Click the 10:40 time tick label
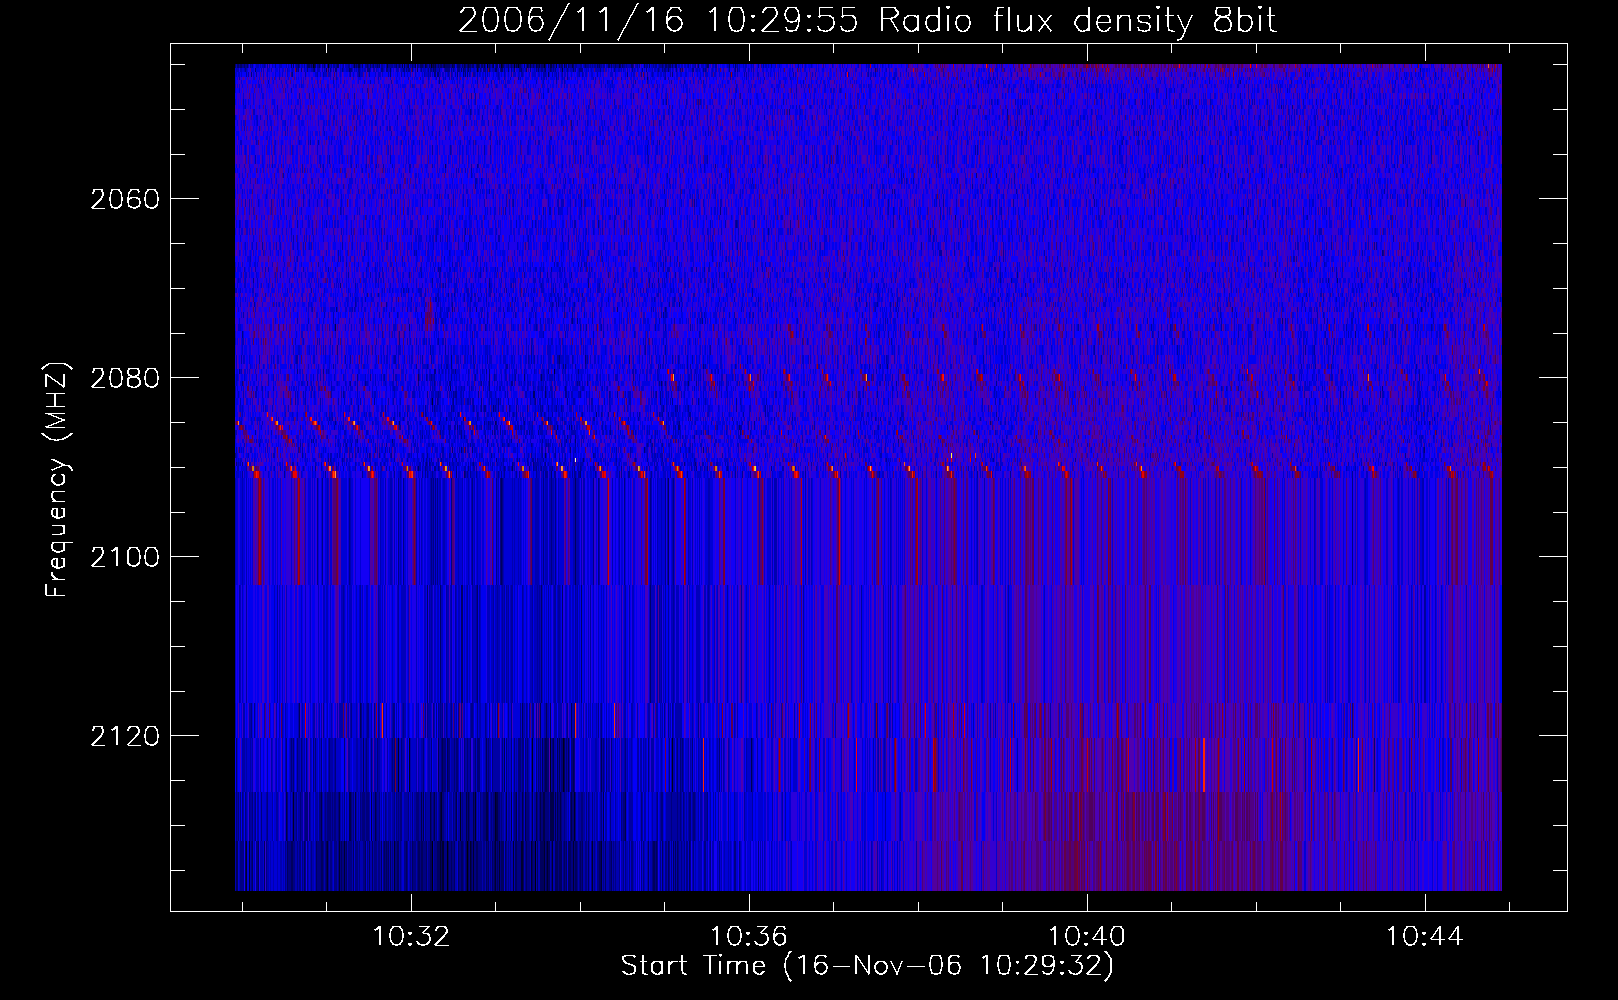The width and height of the screenshot is (1618, 1000). click(1086, 937)
